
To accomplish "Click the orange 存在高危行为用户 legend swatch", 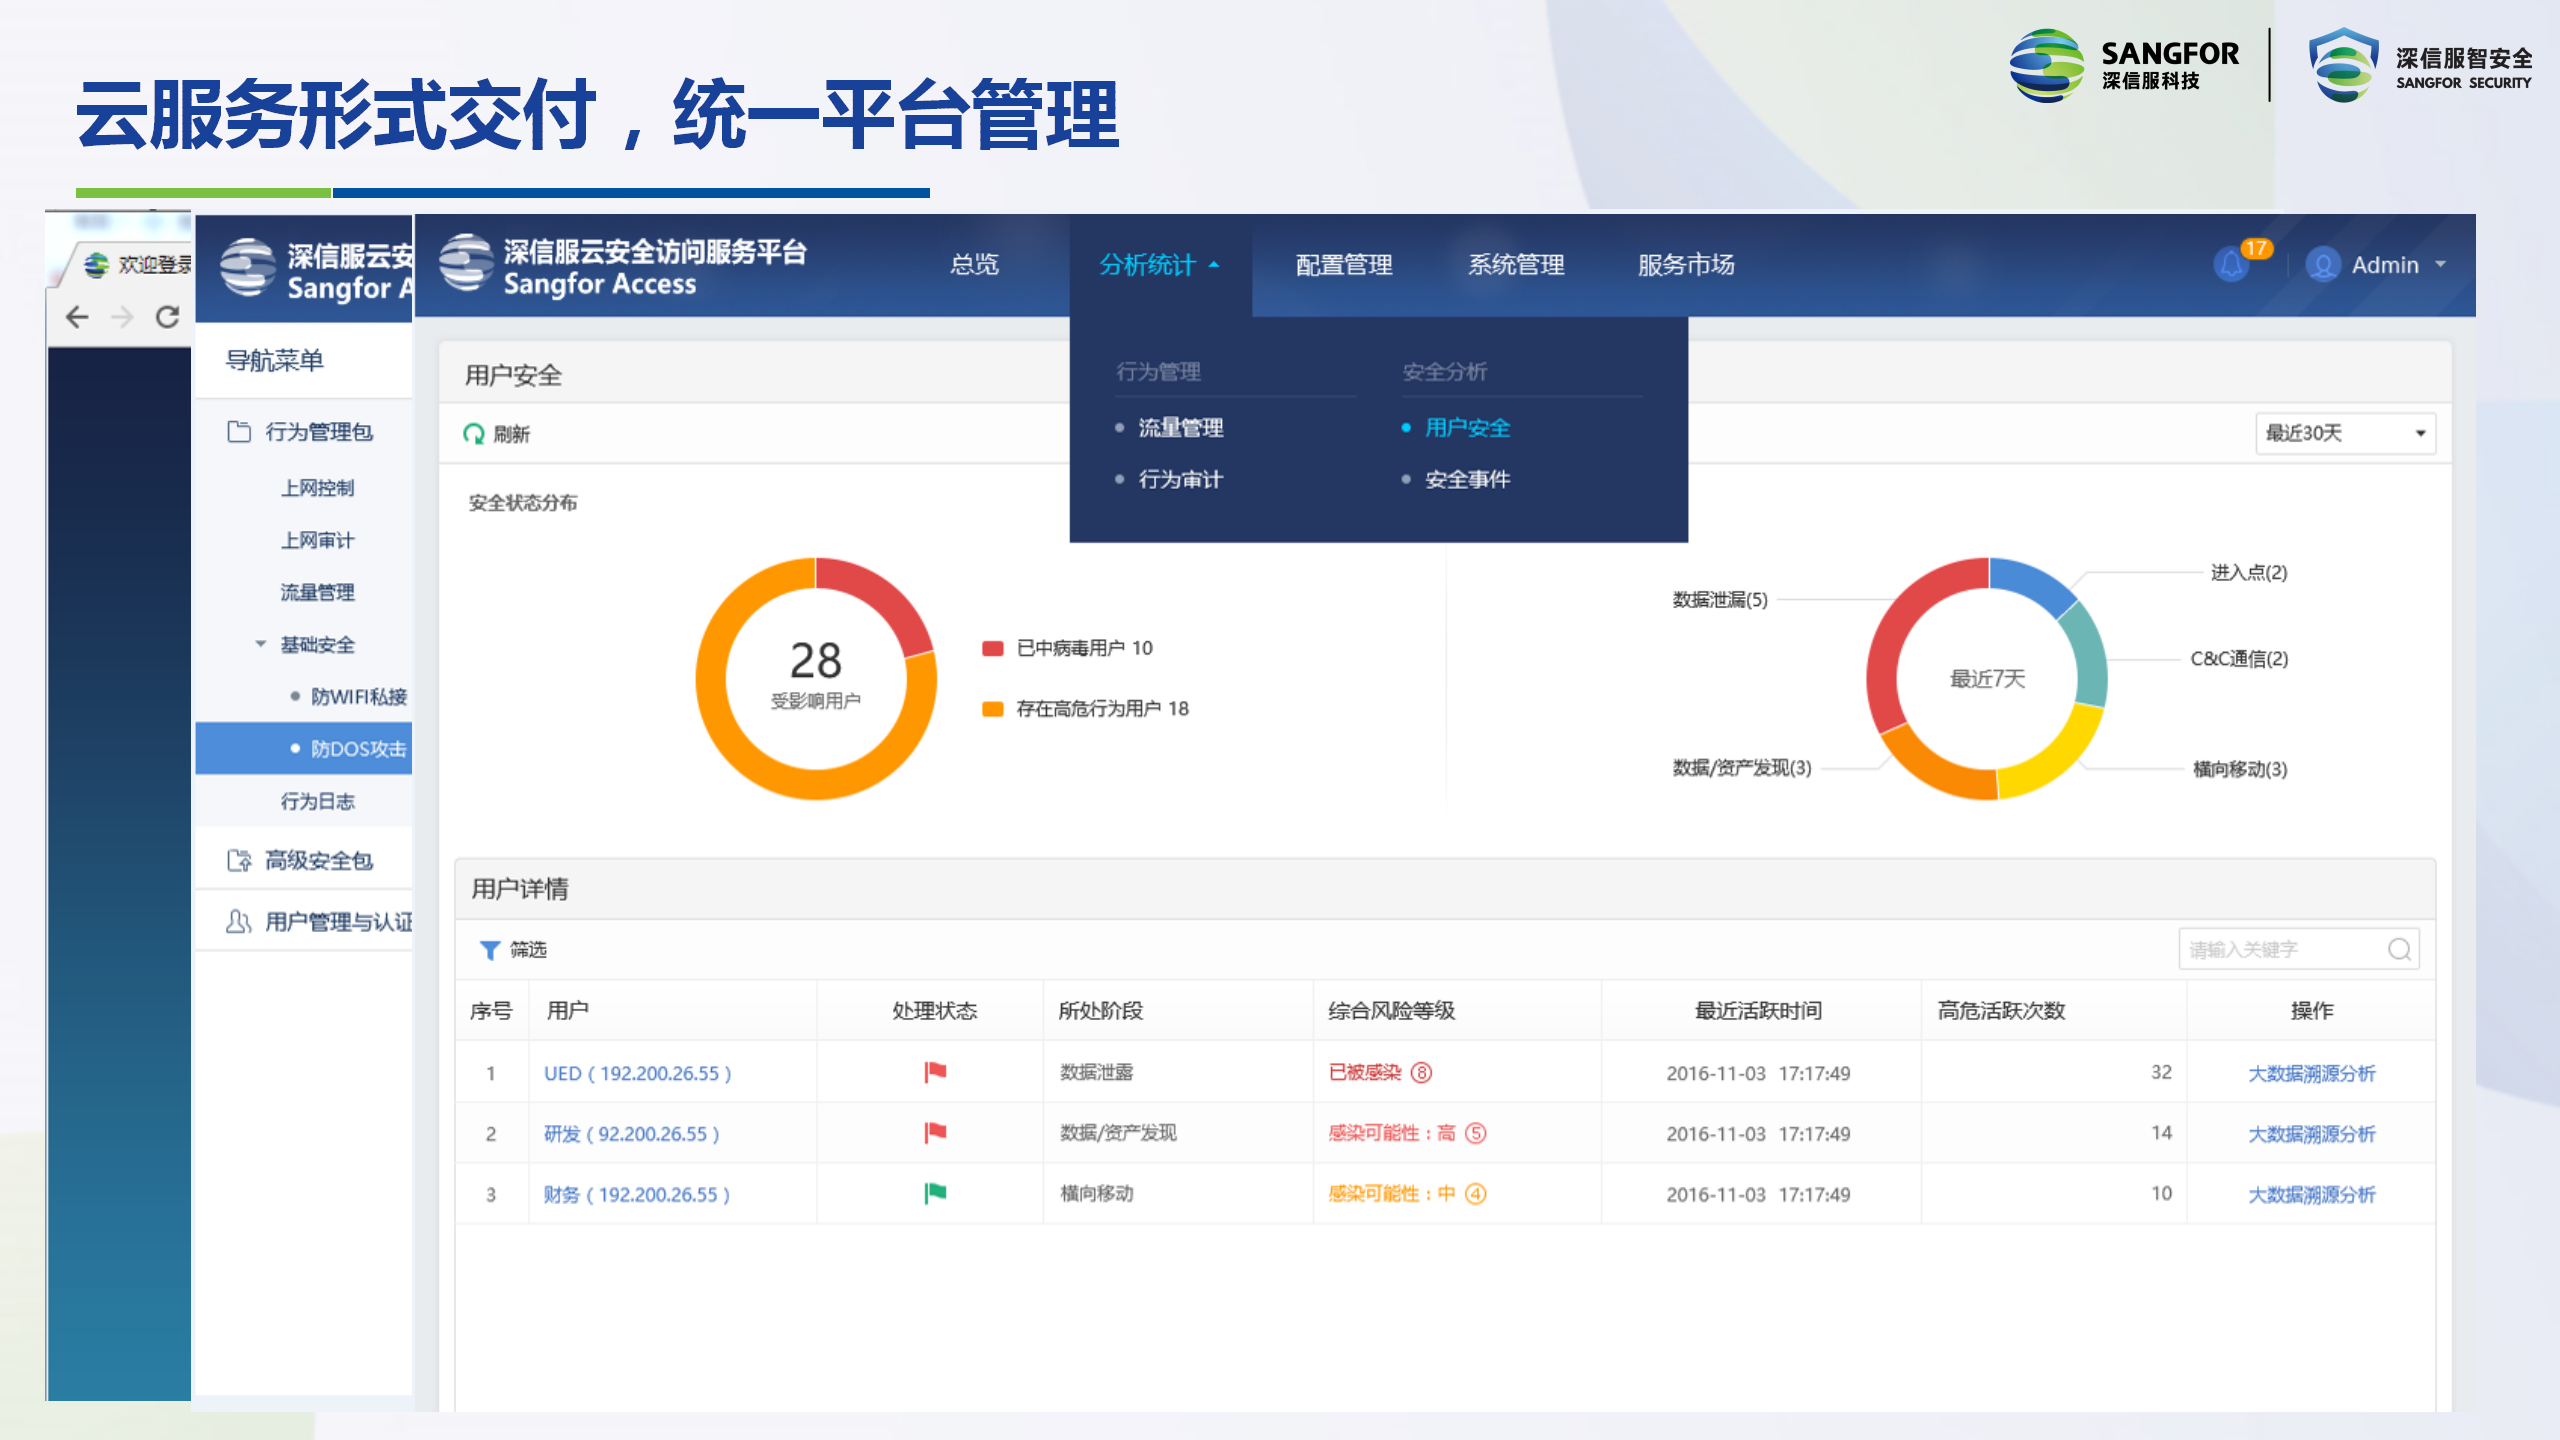I will (992, 709).
